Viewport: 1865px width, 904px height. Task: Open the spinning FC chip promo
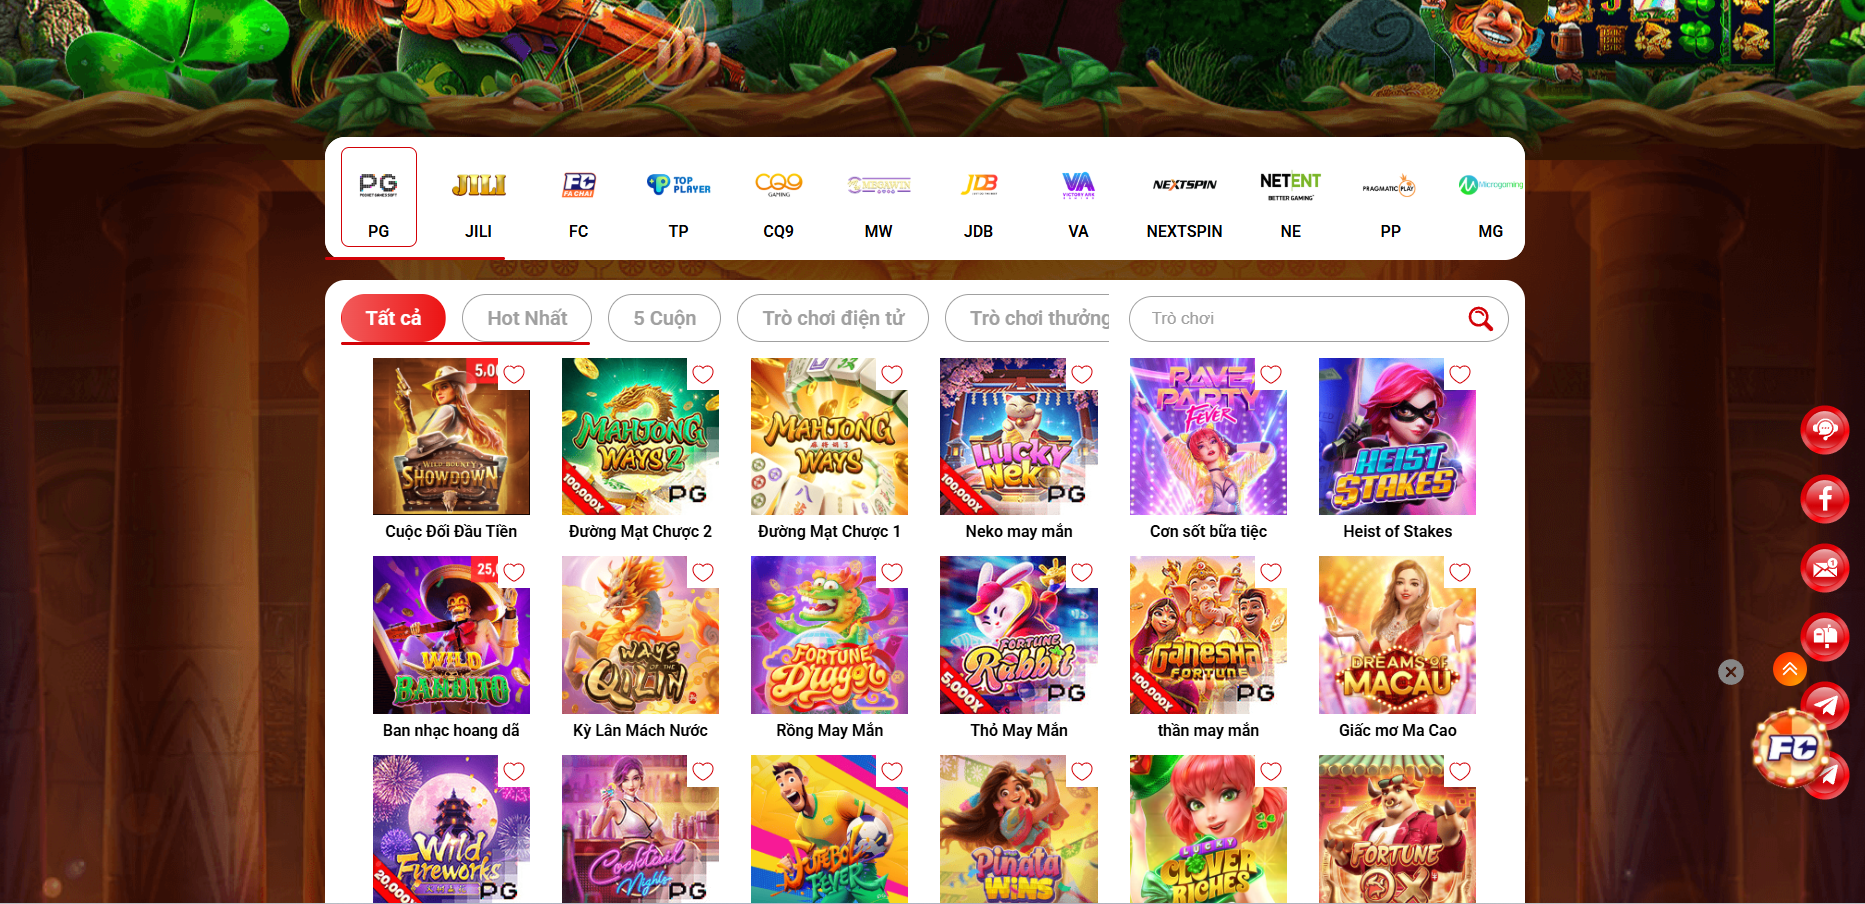(1792, 748)
